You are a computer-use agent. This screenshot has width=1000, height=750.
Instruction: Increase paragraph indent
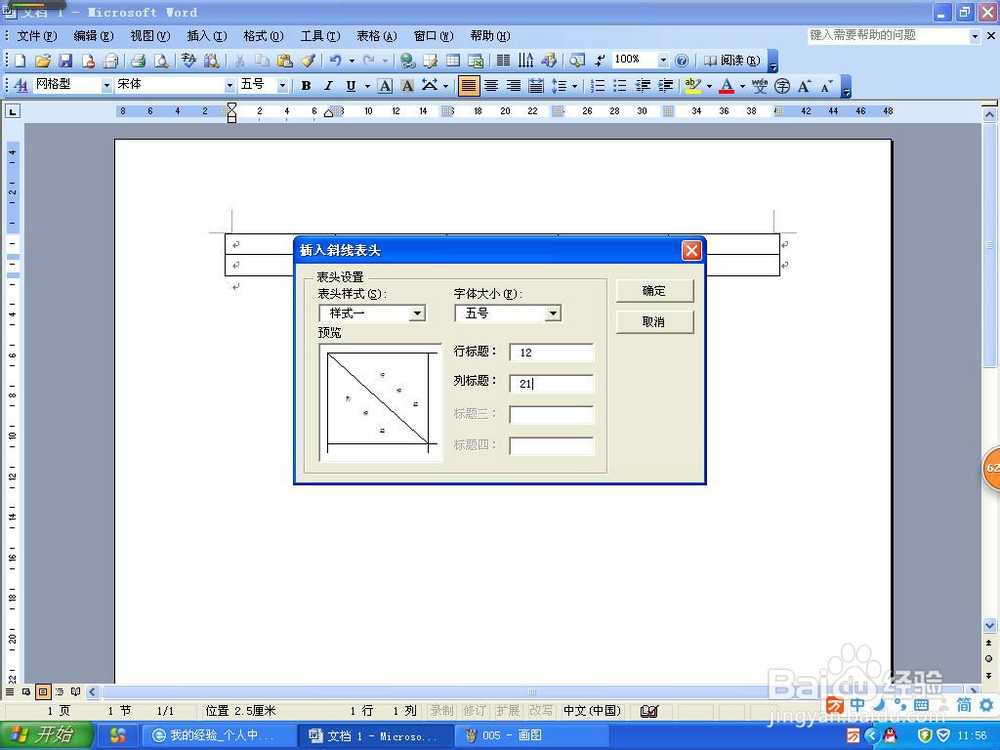(x=665, y=85)
